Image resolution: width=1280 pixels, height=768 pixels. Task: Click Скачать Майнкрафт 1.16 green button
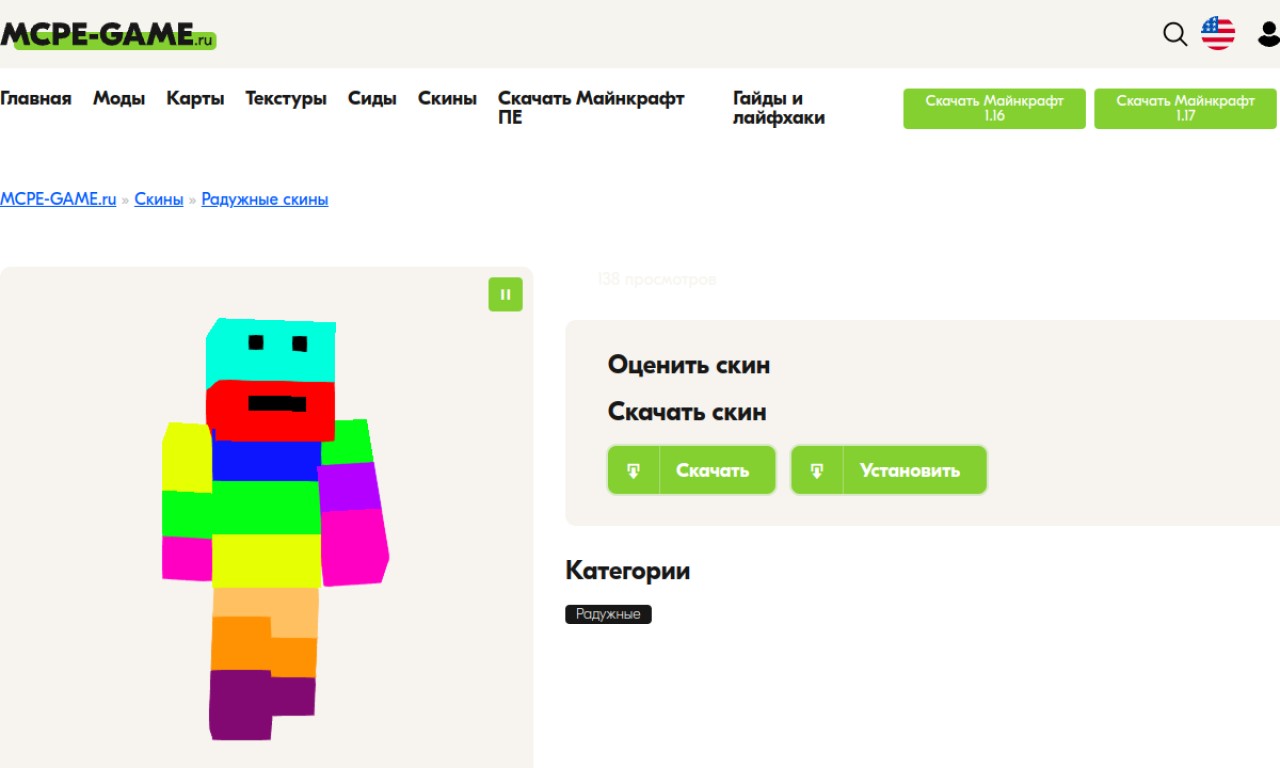pyautogui.click(x=994, y=108)
